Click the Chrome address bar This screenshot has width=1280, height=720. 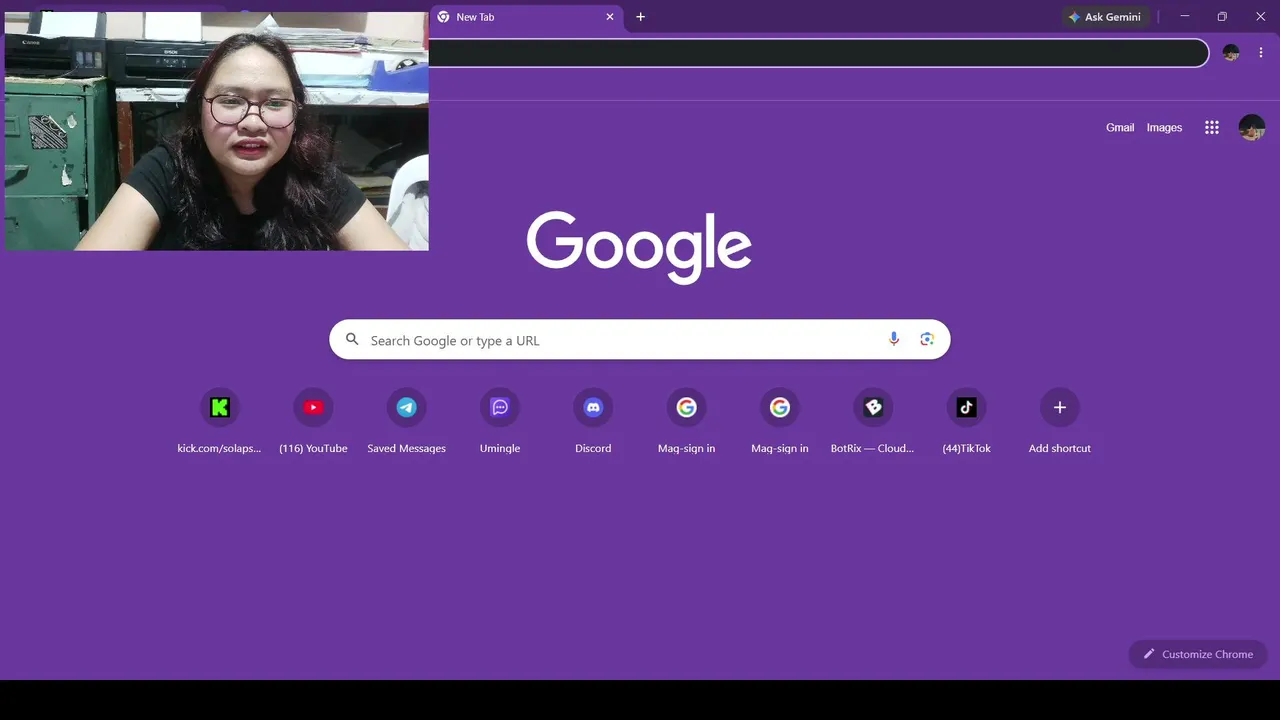(818, 53)
